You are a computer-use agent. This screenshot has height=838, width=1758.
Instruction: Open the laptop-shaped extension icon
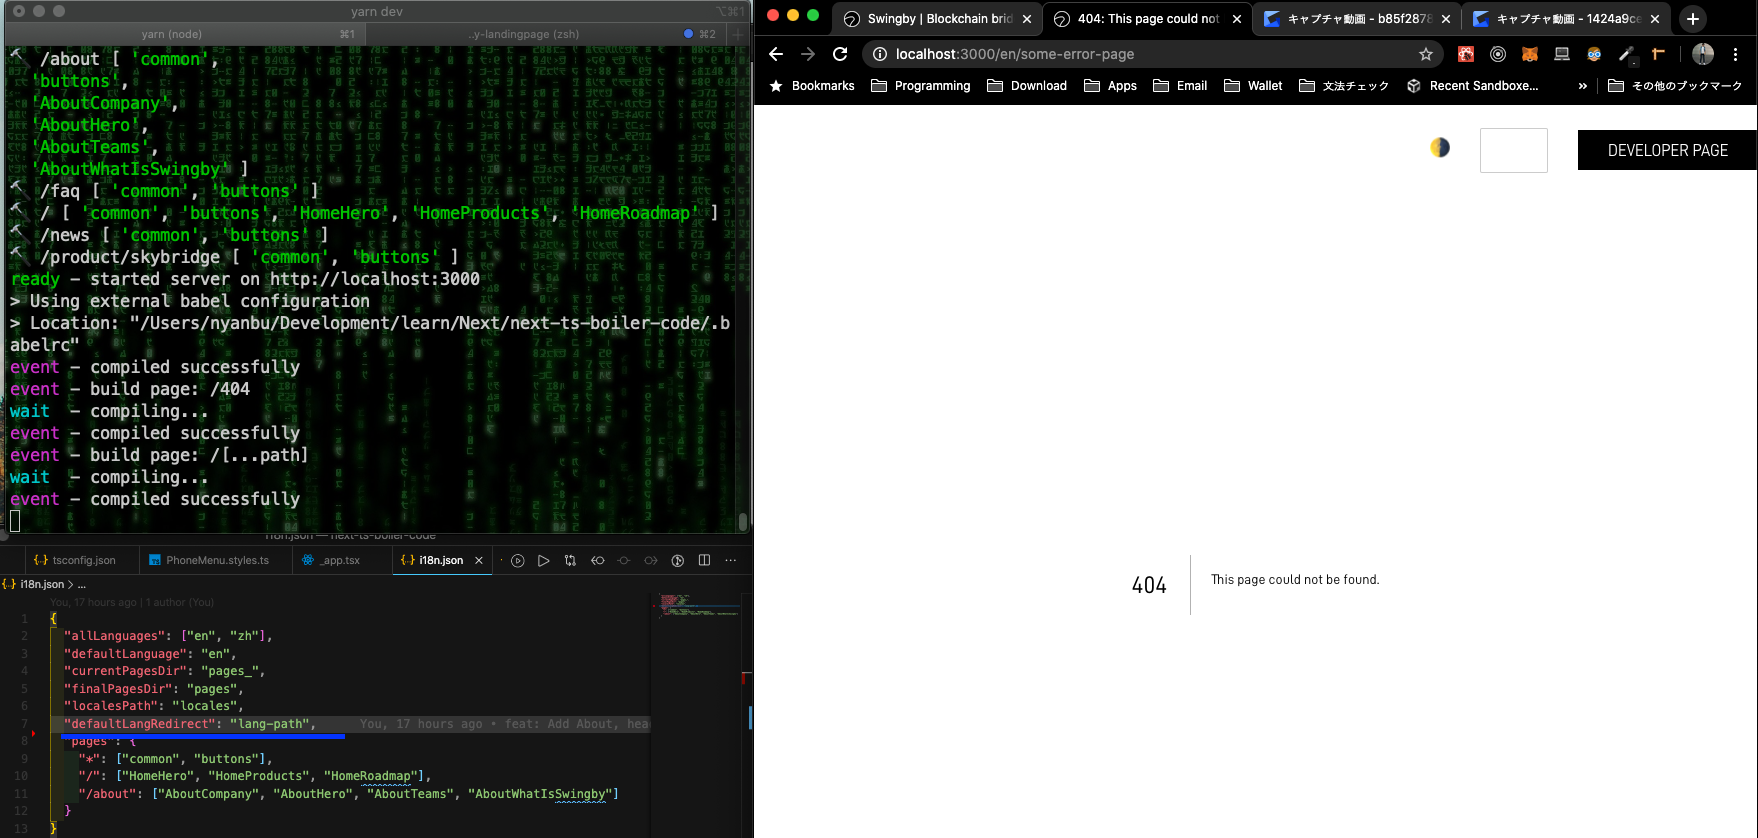point(1562,54)
